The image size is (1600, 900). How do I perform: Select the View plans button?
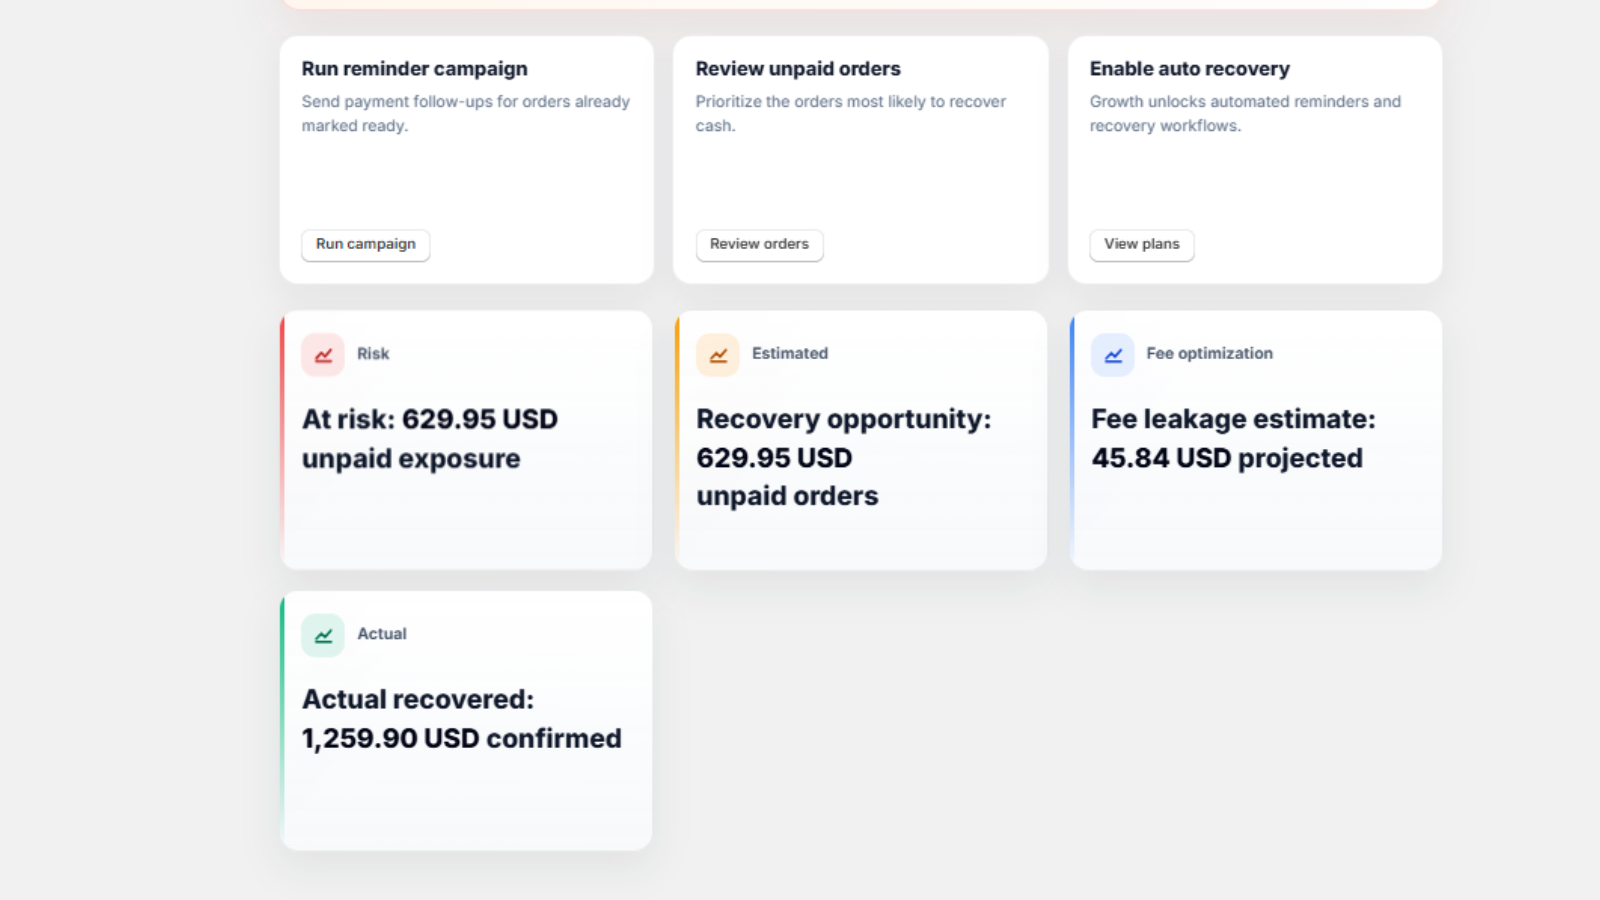[1141, 245]
